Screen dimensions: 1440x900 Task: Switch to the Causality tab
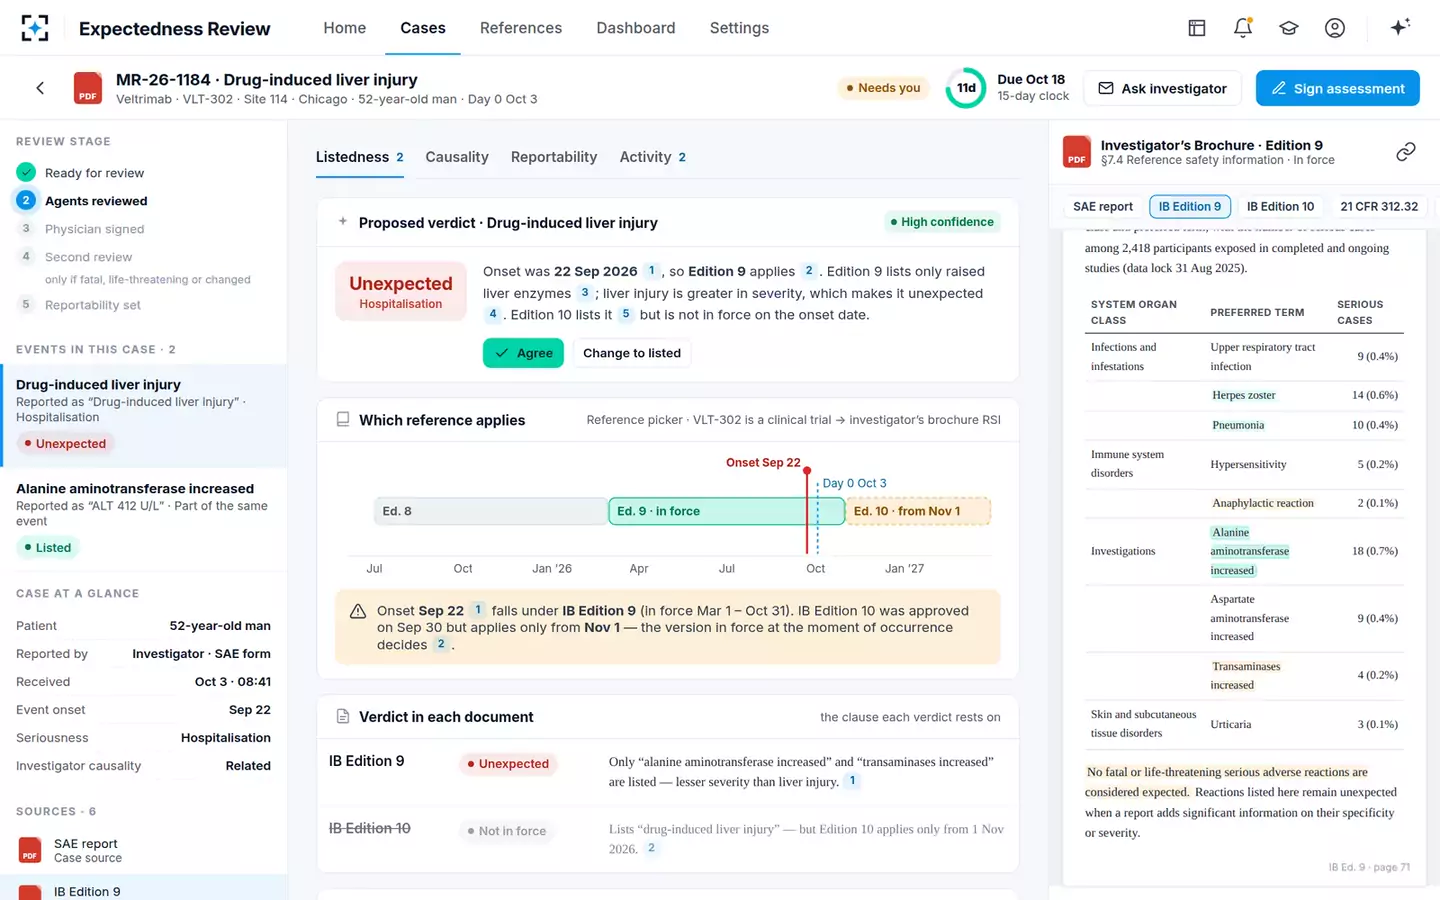click(x=457, y=157)
